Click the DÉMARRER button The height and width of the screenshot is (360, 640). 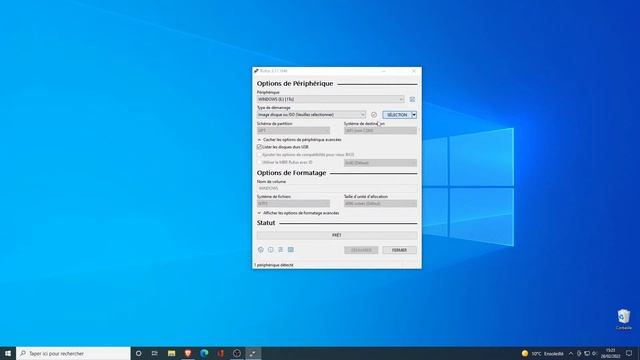(x=361, y=250)
